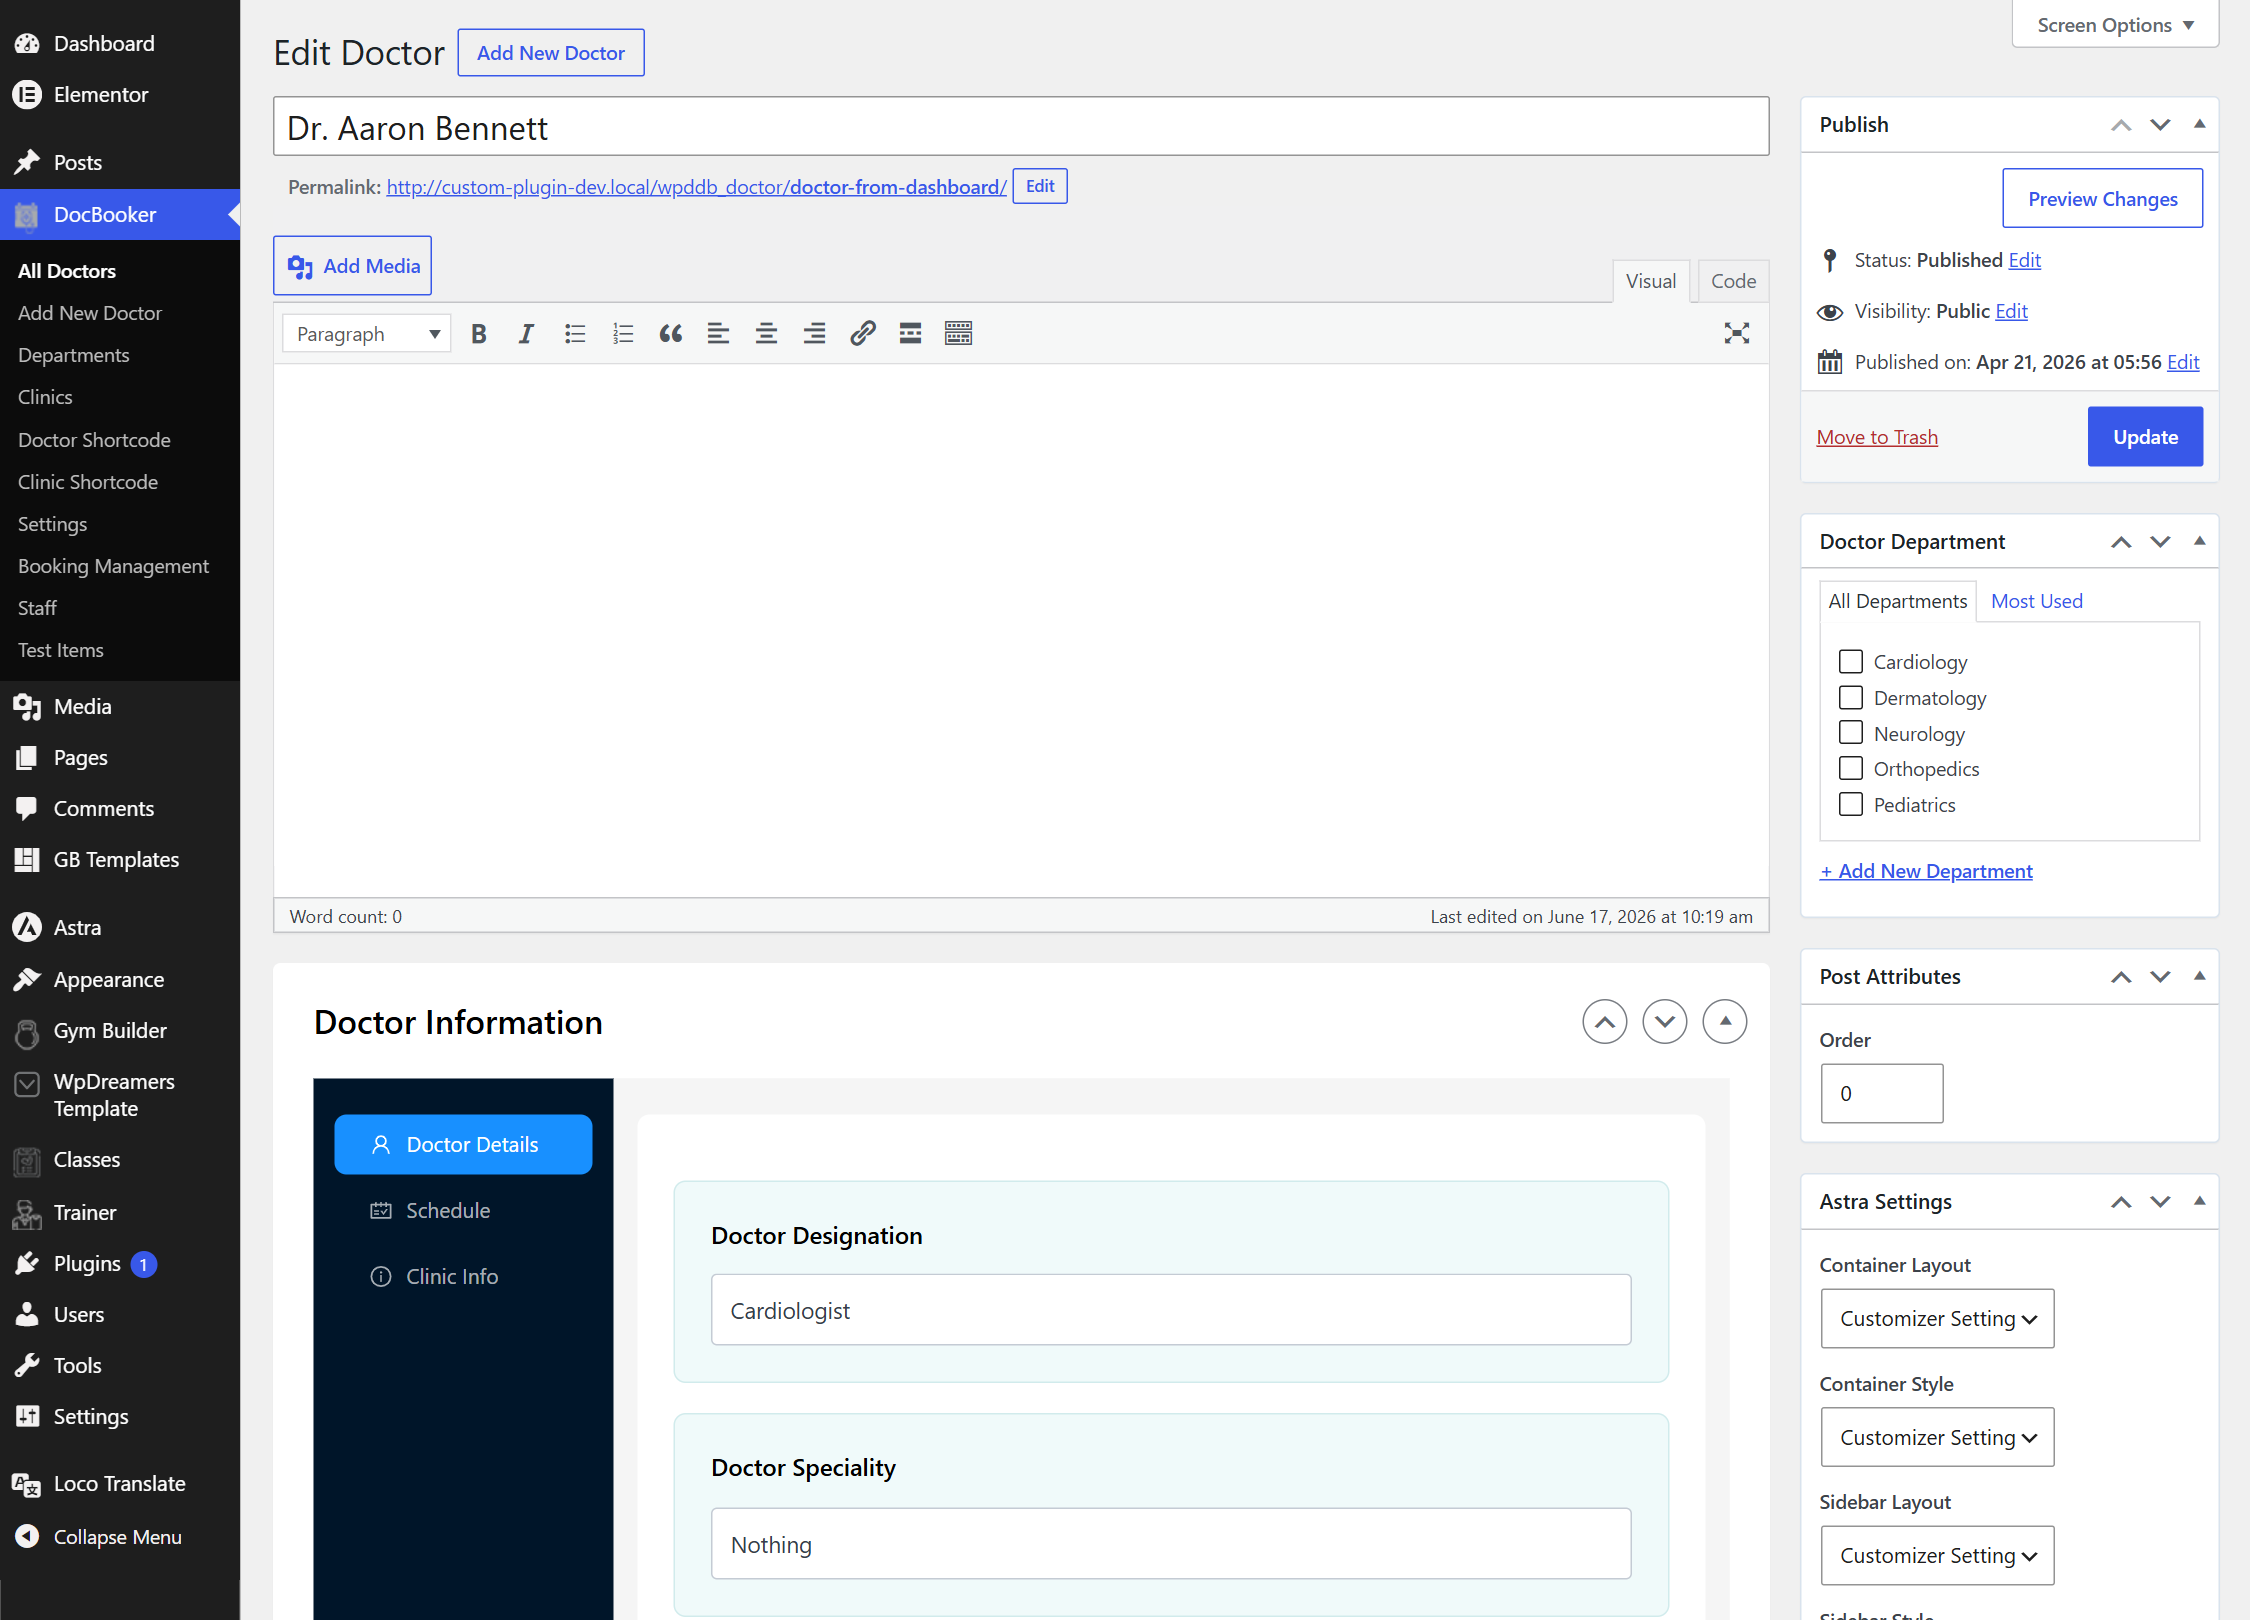Viewport: 2250px width, 1620px height.
Task: Click Preview Changes button
Action: click(x=2102, y=199)
